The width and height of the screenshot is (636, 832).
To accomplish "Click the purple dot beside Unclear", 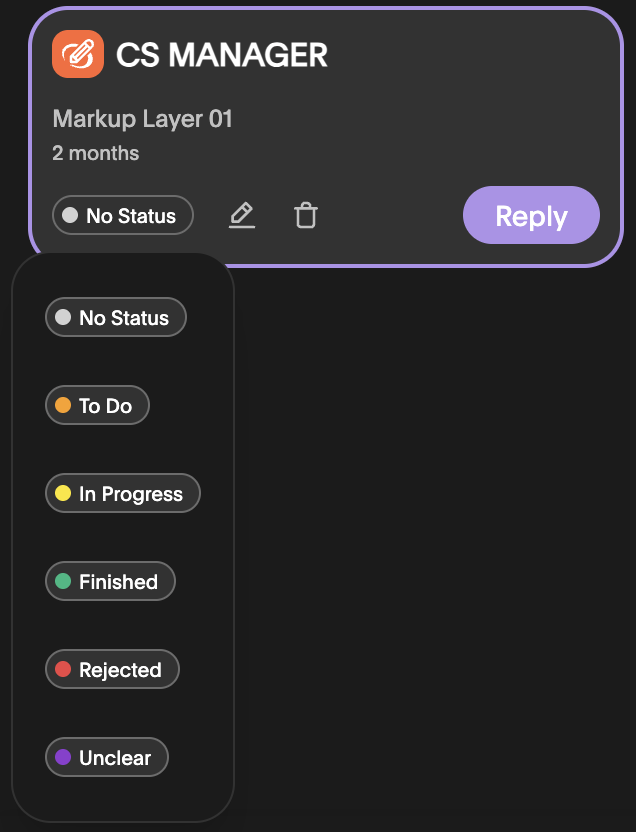I will [x=63, y=758].
